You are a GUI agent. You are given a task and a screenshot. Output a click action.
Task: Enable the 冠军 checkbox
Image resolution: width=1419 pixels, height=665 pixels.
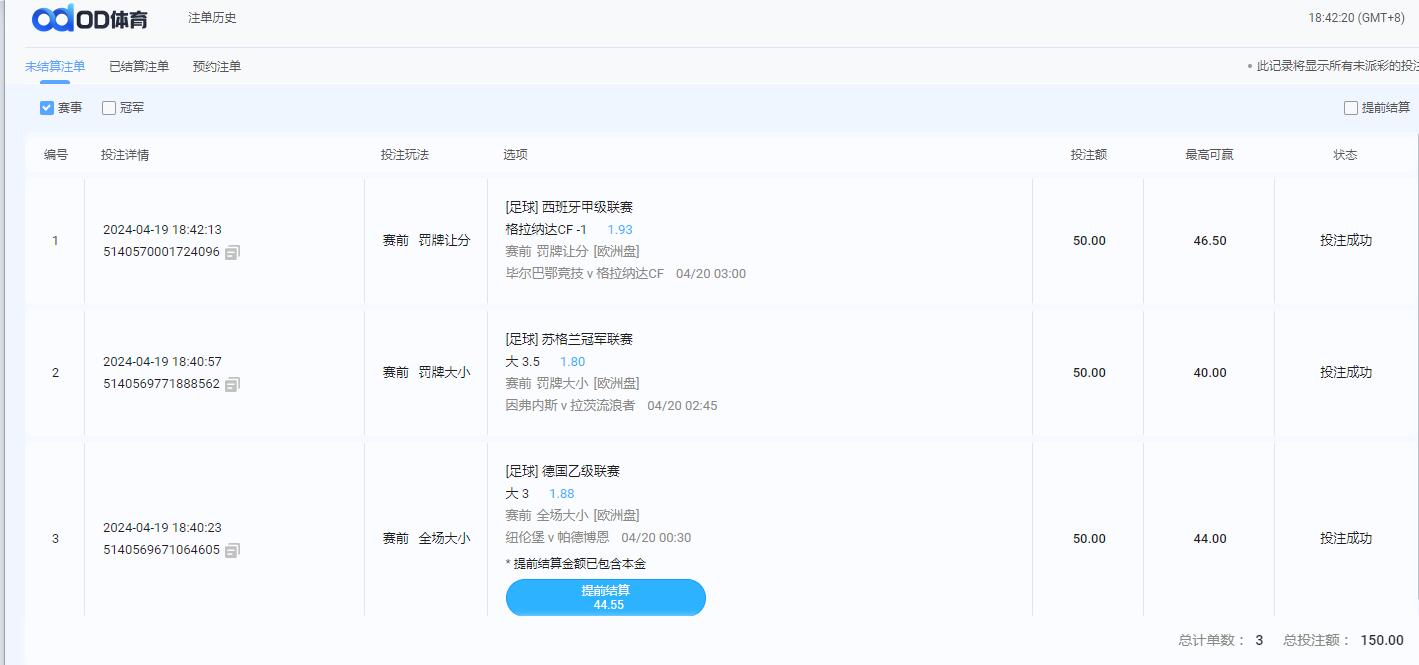pos(109,108)
